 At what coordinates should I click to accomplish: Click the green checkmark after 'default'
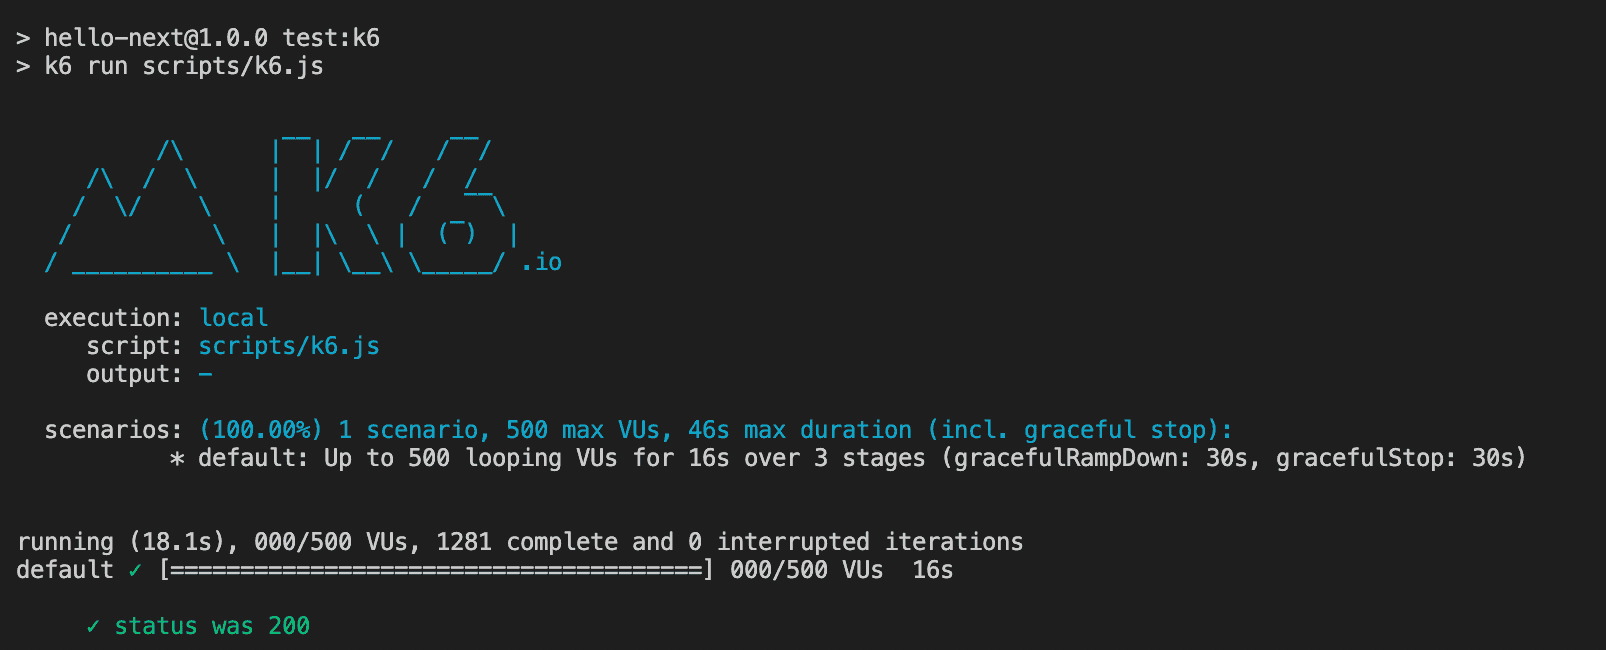coord(135,570)
